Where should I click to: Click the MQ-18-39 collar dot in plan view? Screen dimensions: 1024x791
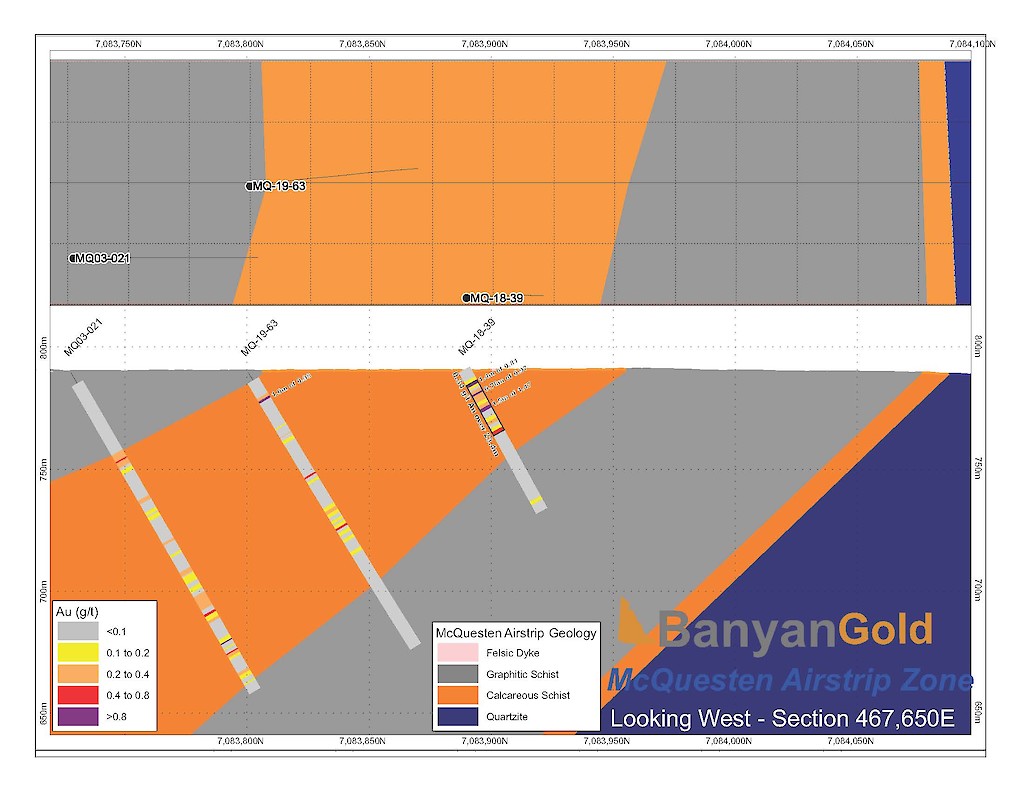click(466, 298)
